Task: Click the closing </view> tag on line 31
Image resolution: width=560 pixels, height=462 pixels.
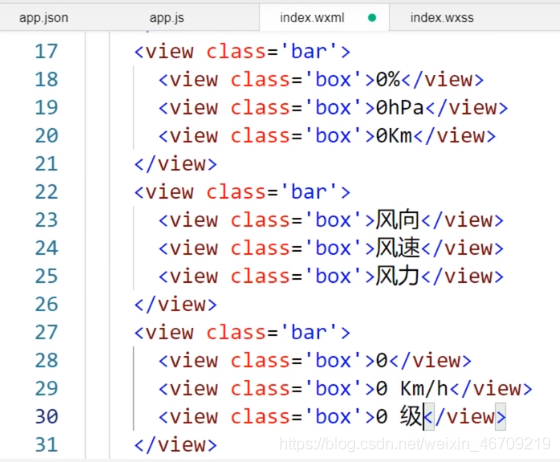Action: (x=175, y=445)
